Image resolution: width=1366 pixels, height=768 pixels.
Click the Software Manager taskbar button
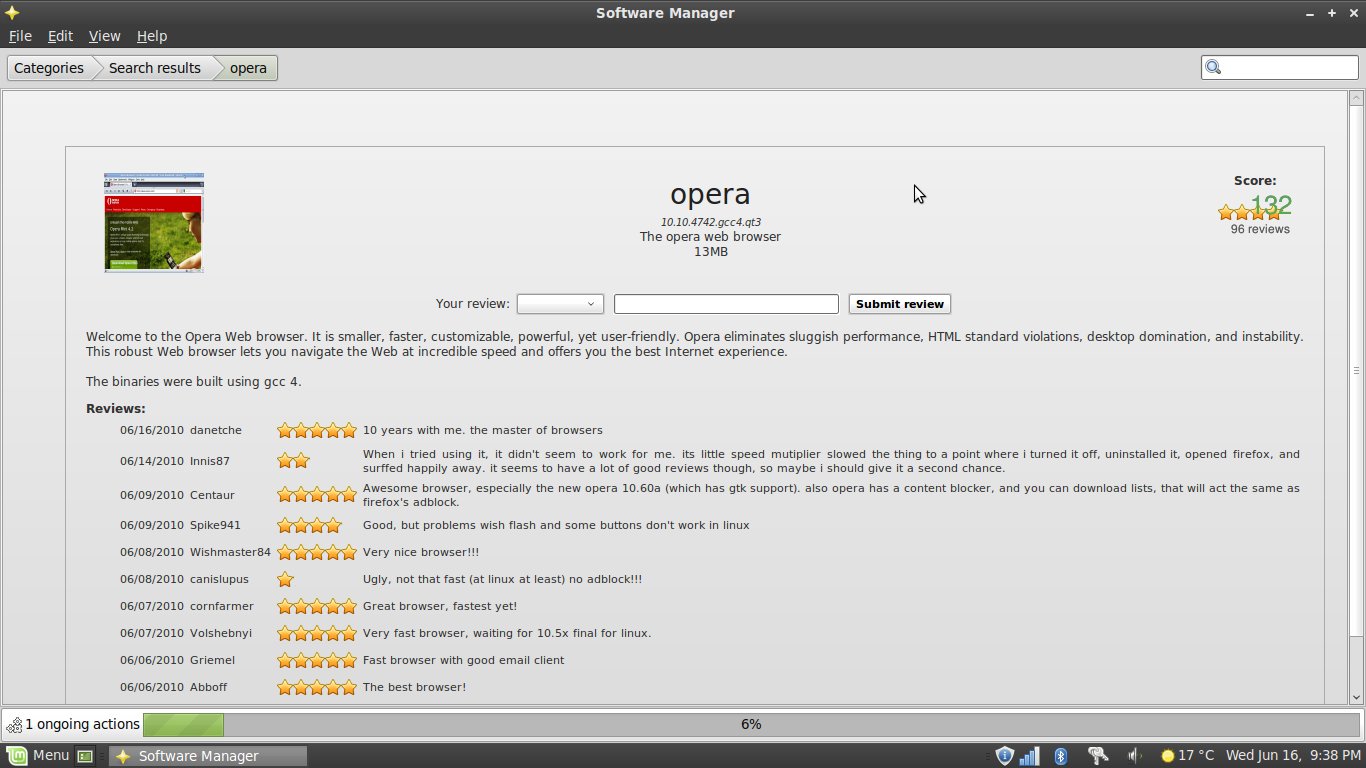pyautogui.click(x=207, y=756)
